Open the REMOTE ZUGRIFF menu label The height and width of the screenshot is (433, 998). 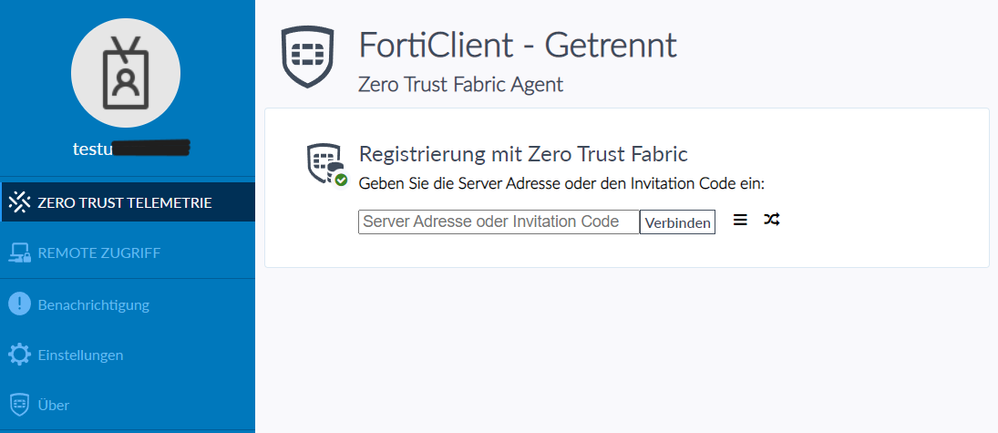[99, 253]
